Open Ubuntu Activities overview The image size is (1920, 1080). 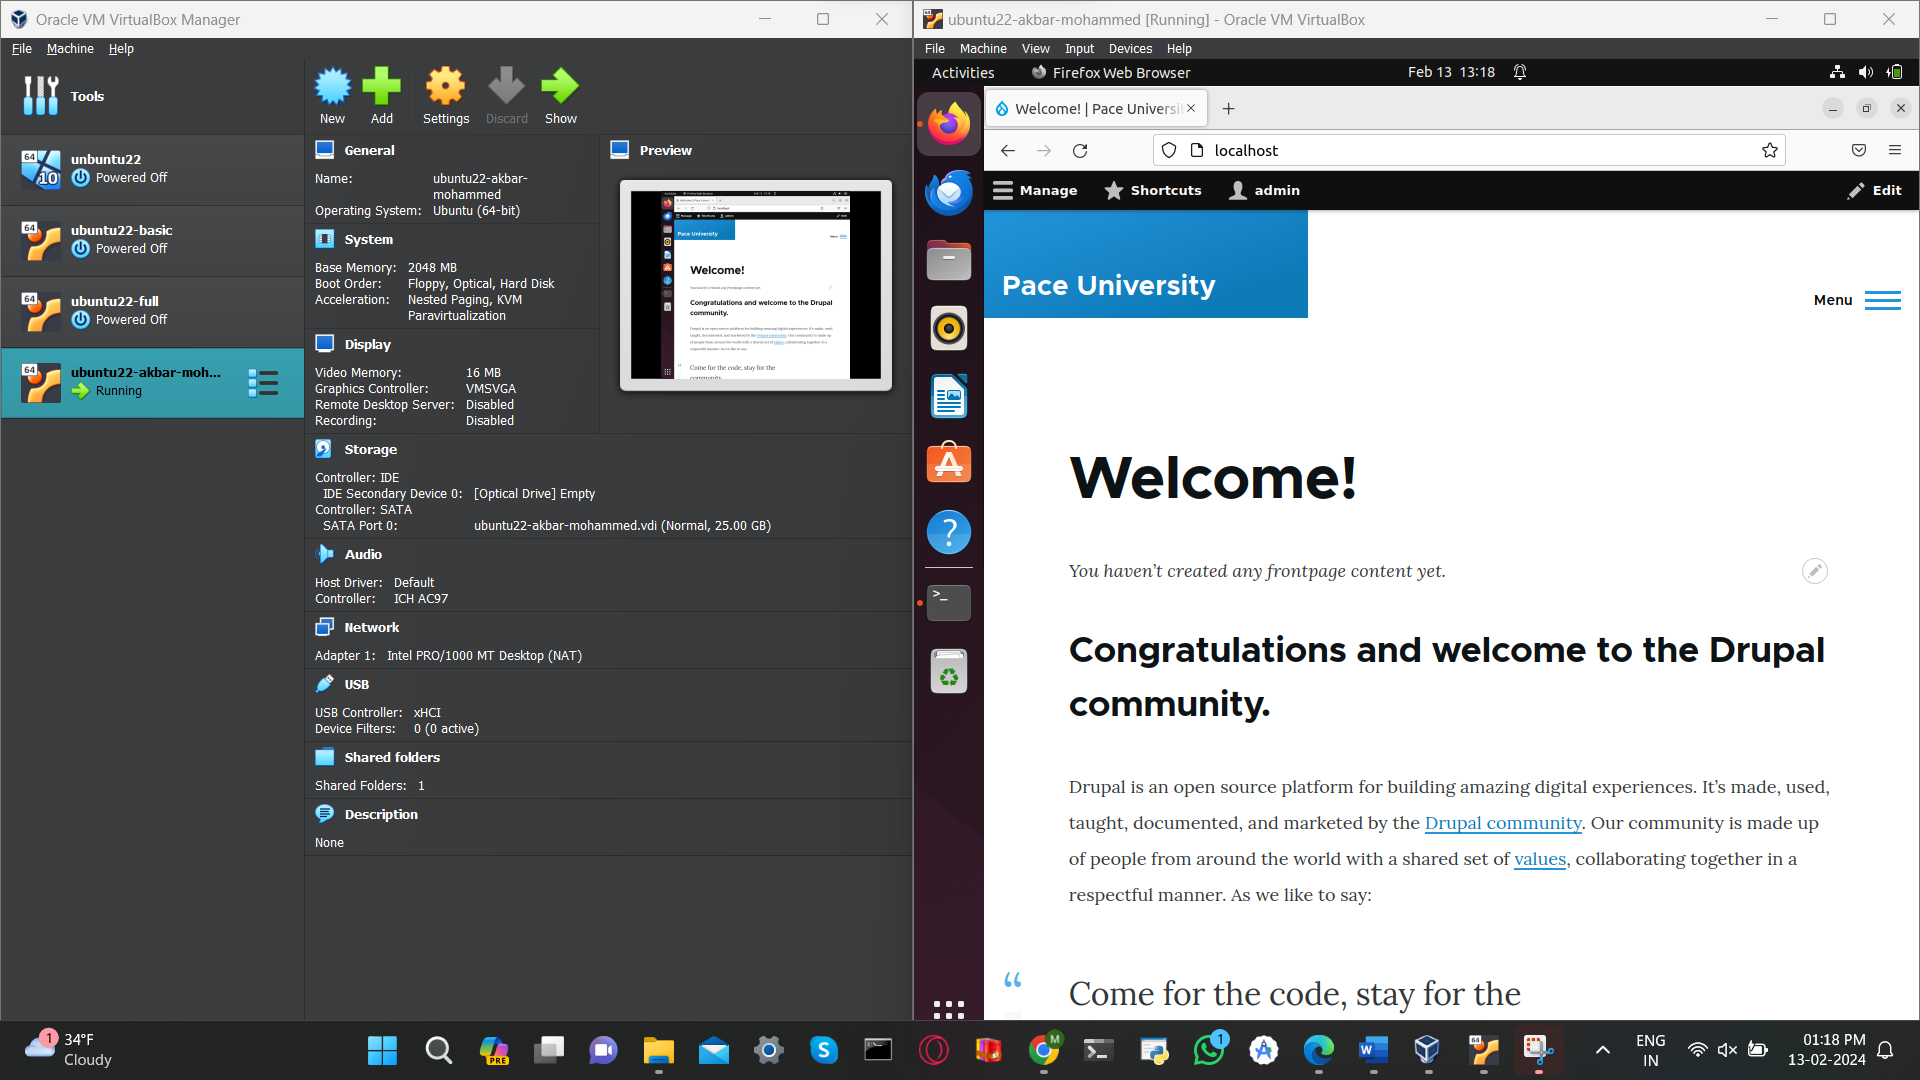[963, 72]
